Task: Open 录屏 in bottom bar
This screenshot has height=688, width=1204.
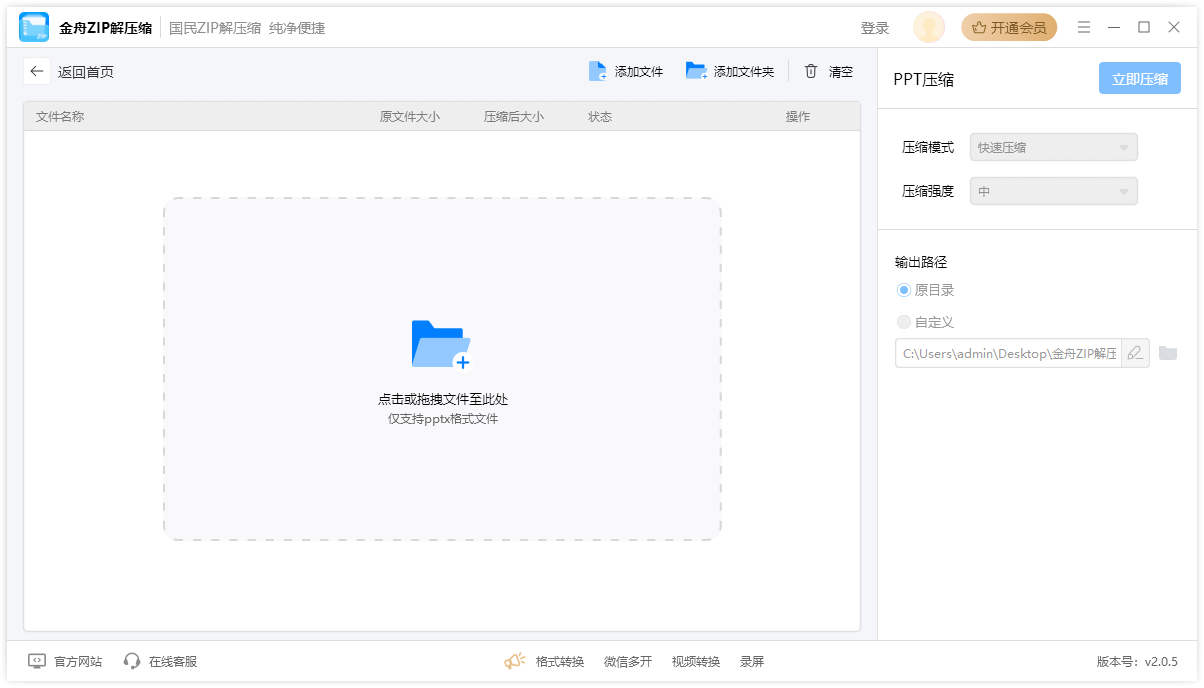Action: [752, 662]
